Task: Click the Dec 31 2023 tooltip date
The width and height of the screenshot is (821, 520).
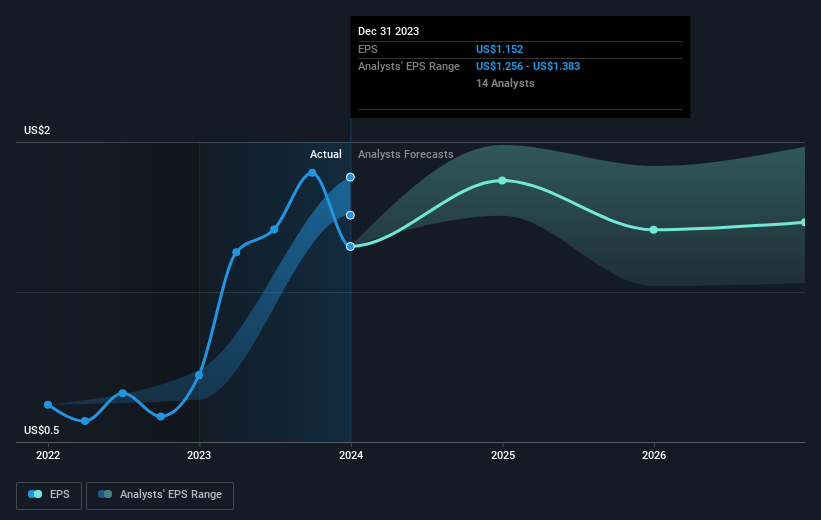Action: tap(389, 31)
